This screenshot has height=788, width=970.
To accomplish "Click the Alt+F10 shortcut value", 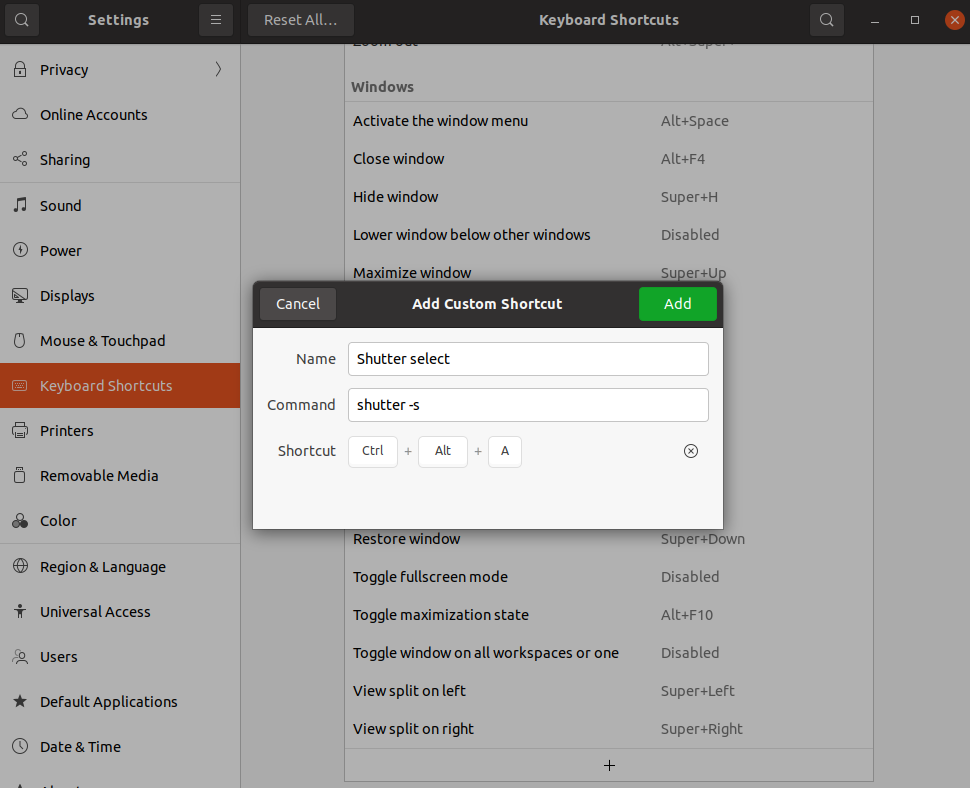I will (x=687, y=615).
